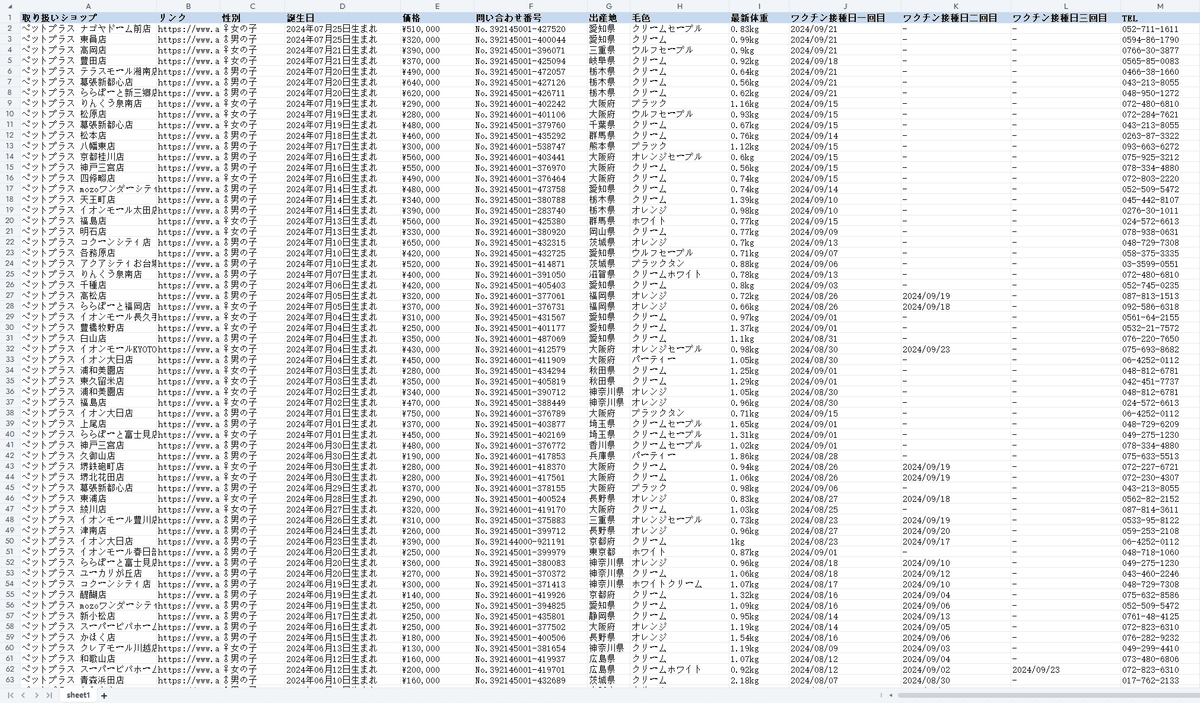Select row 1 header number
Image resolution: width=1200 pixels, height=703 pixels.
click(9, 18)
